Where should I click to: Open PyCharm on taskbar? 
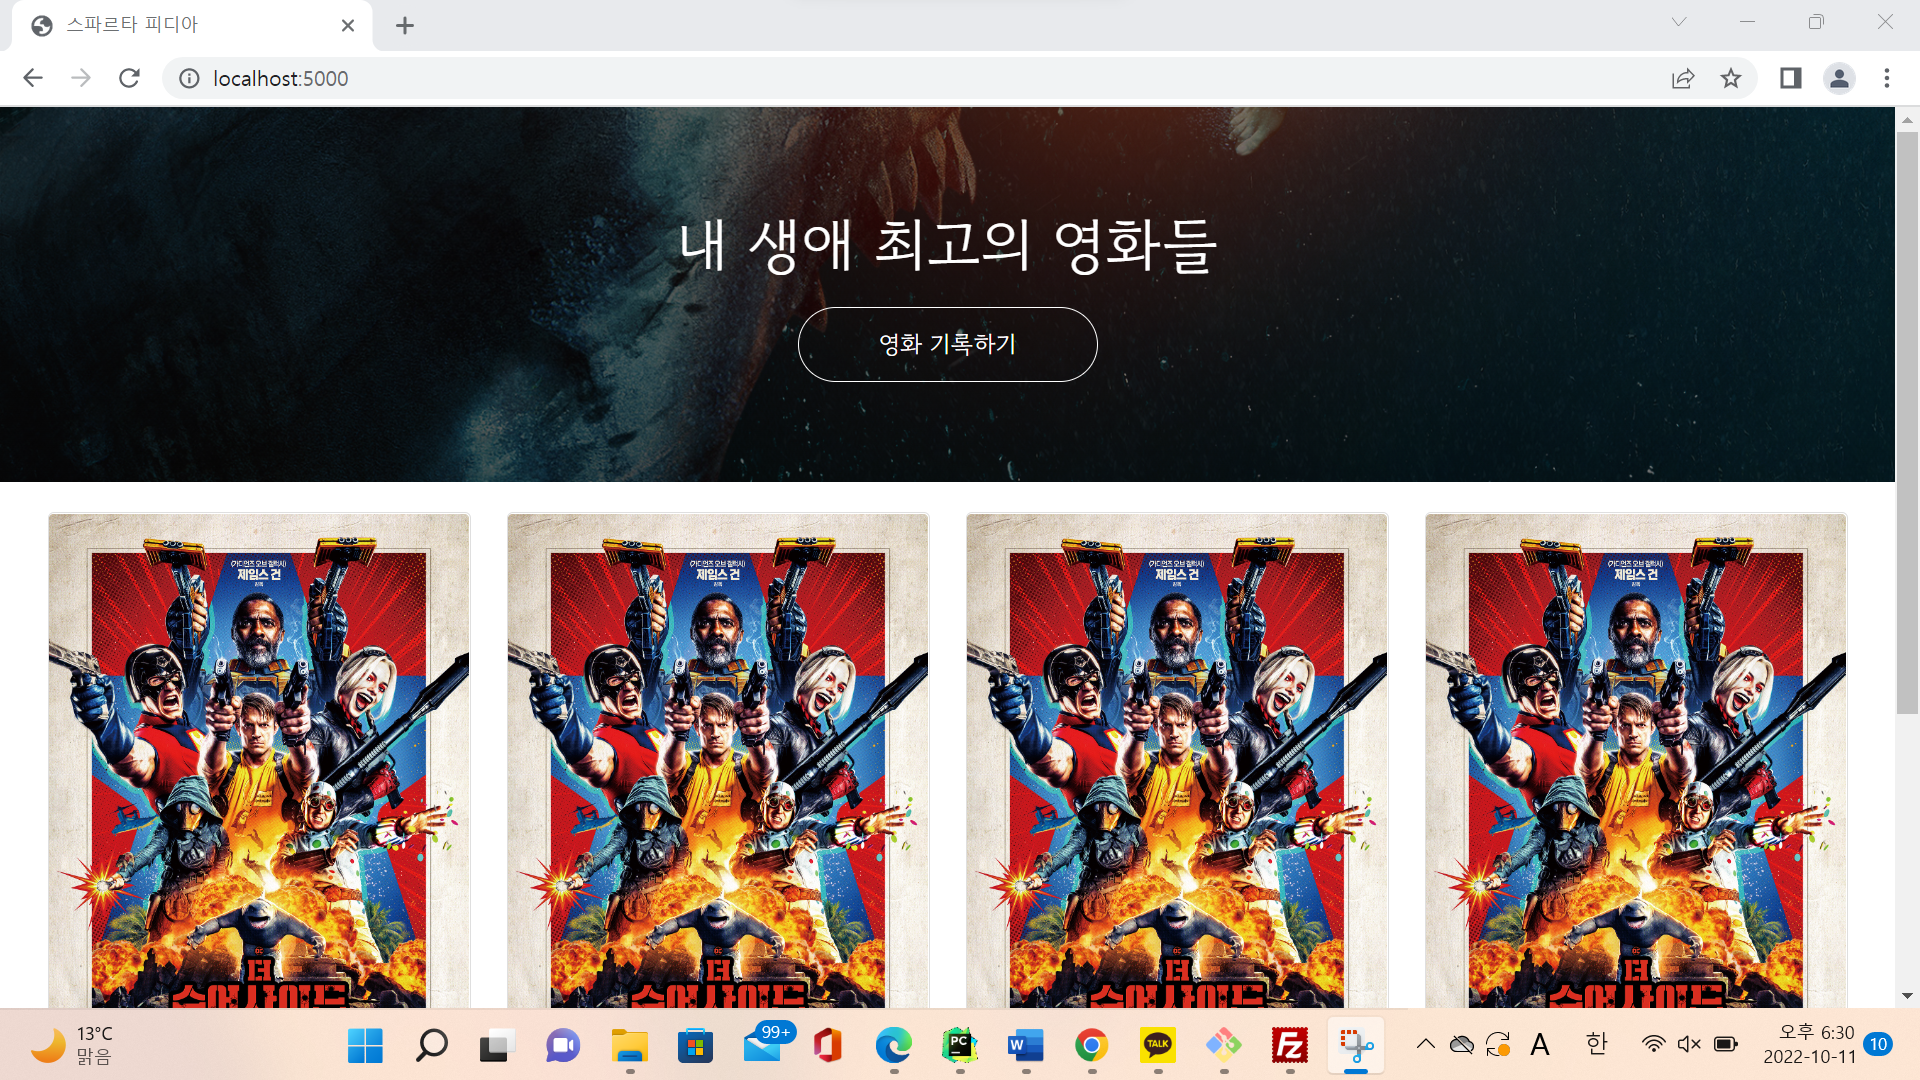pos(959,1046)
